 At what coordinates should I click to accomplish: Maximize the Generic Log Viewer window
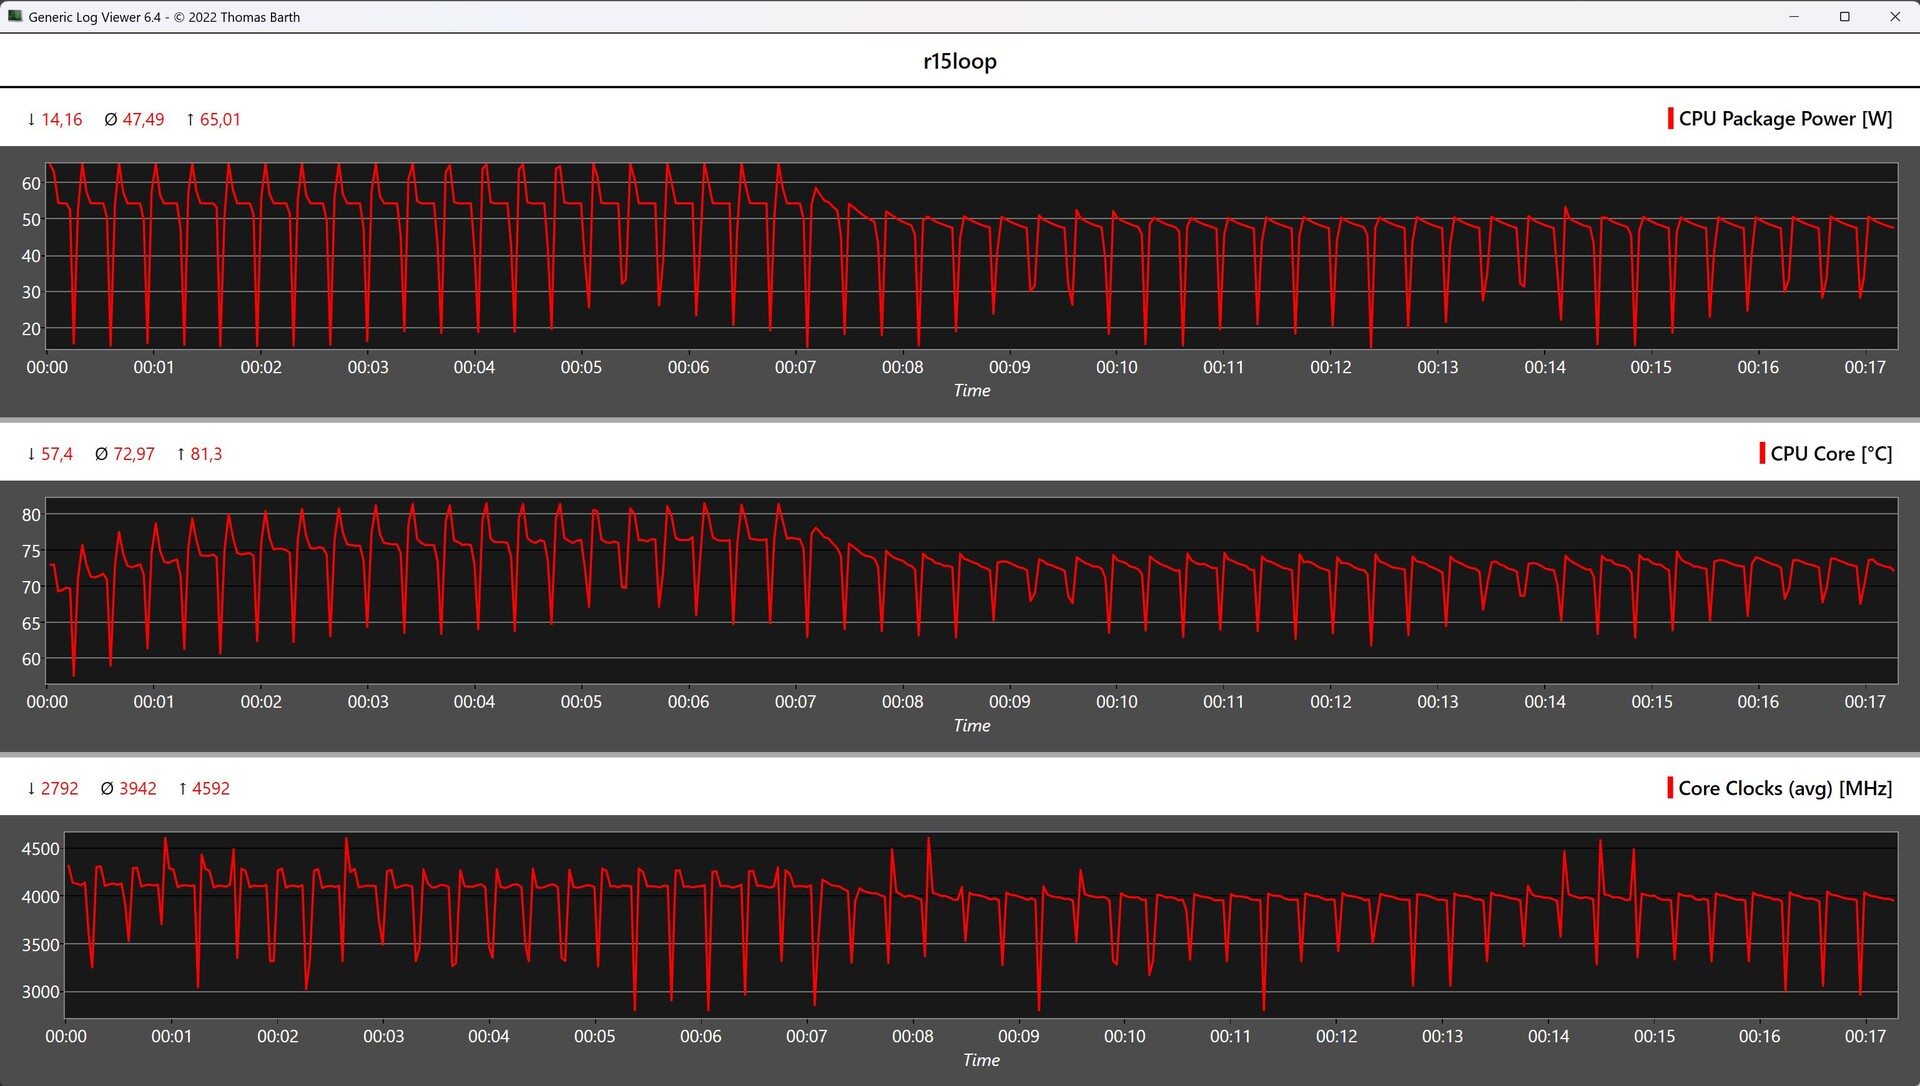1844,16
